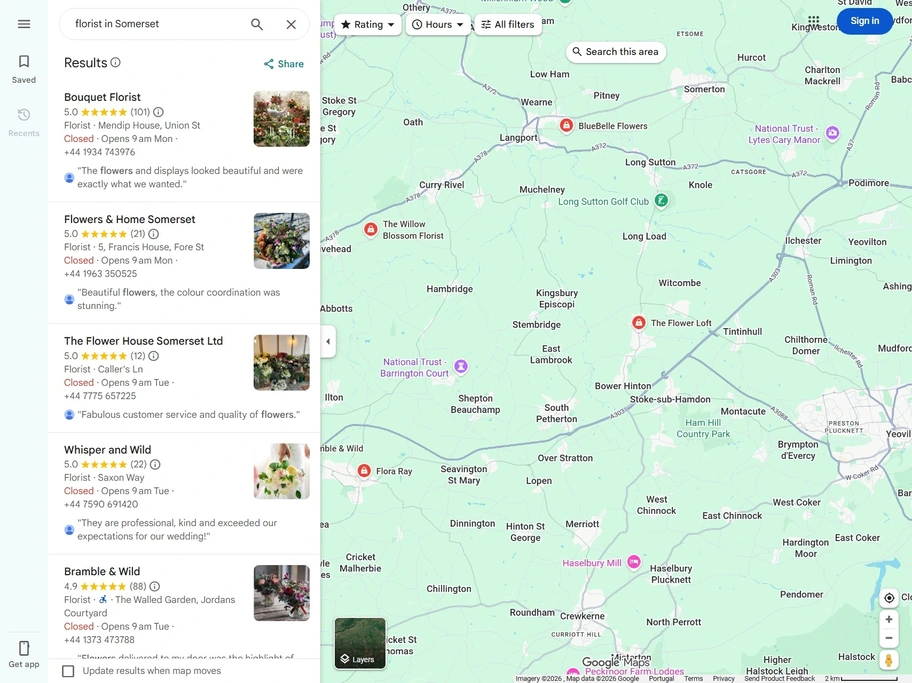Zoom out on the map

[889, 638]
